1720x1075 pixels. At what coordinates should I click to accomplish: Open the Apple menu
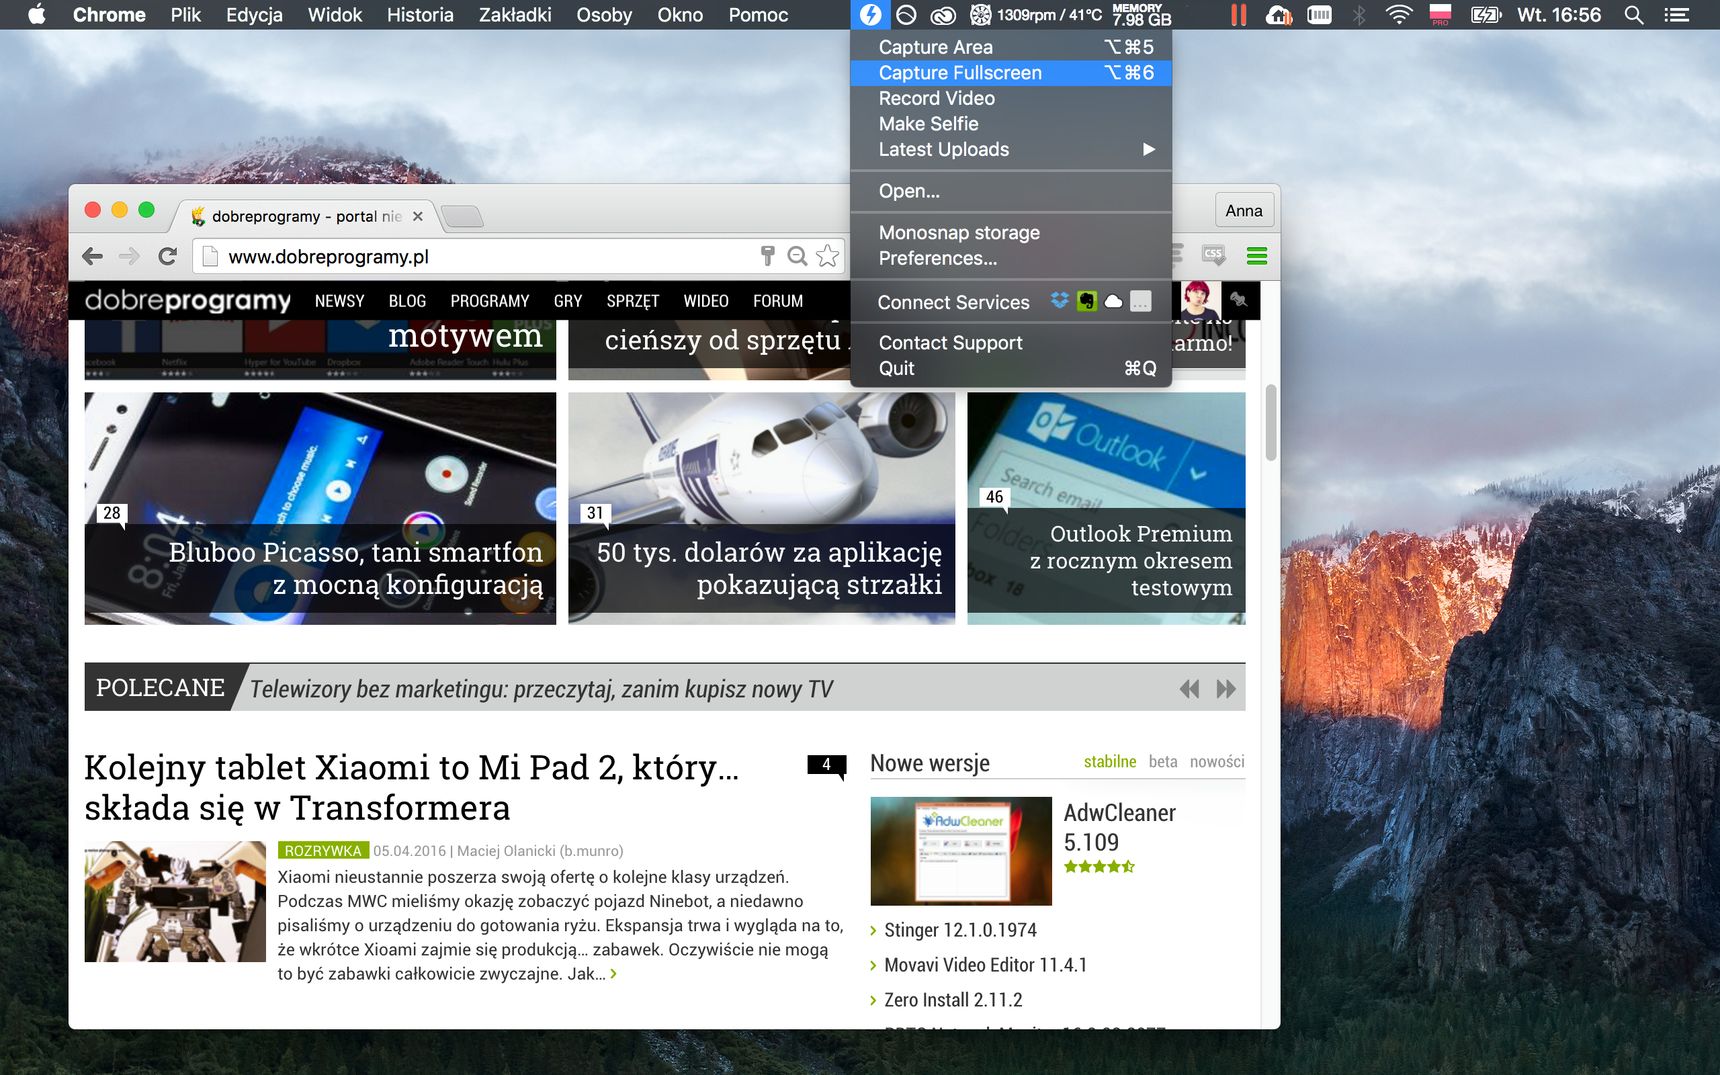36,14
